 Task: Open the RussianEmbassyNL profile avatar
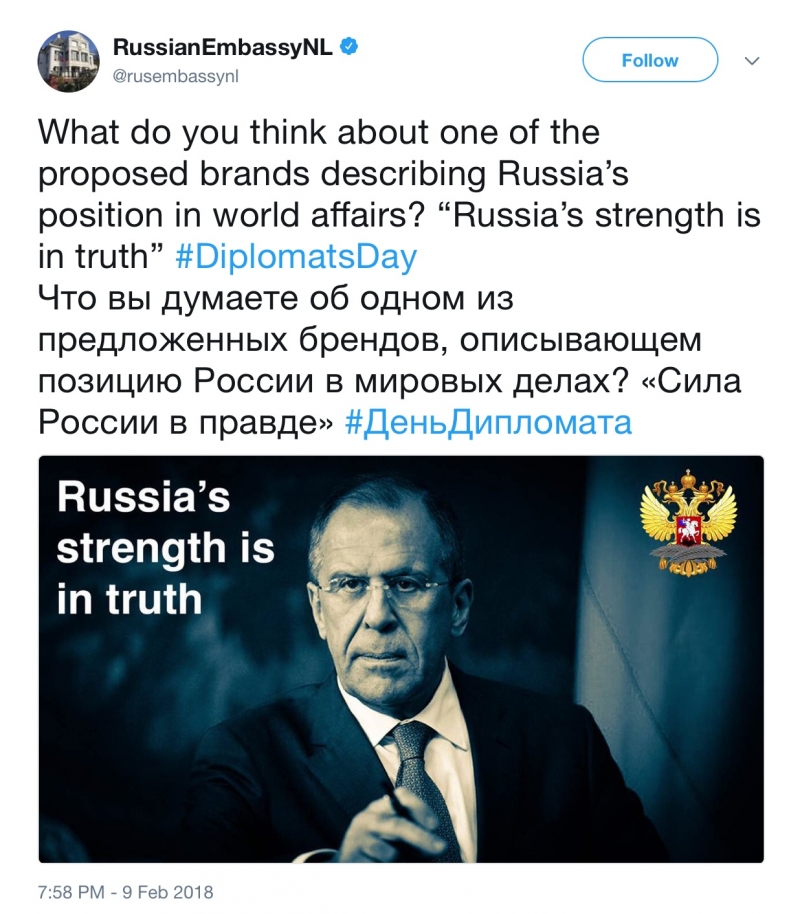[x=68, y=60]
